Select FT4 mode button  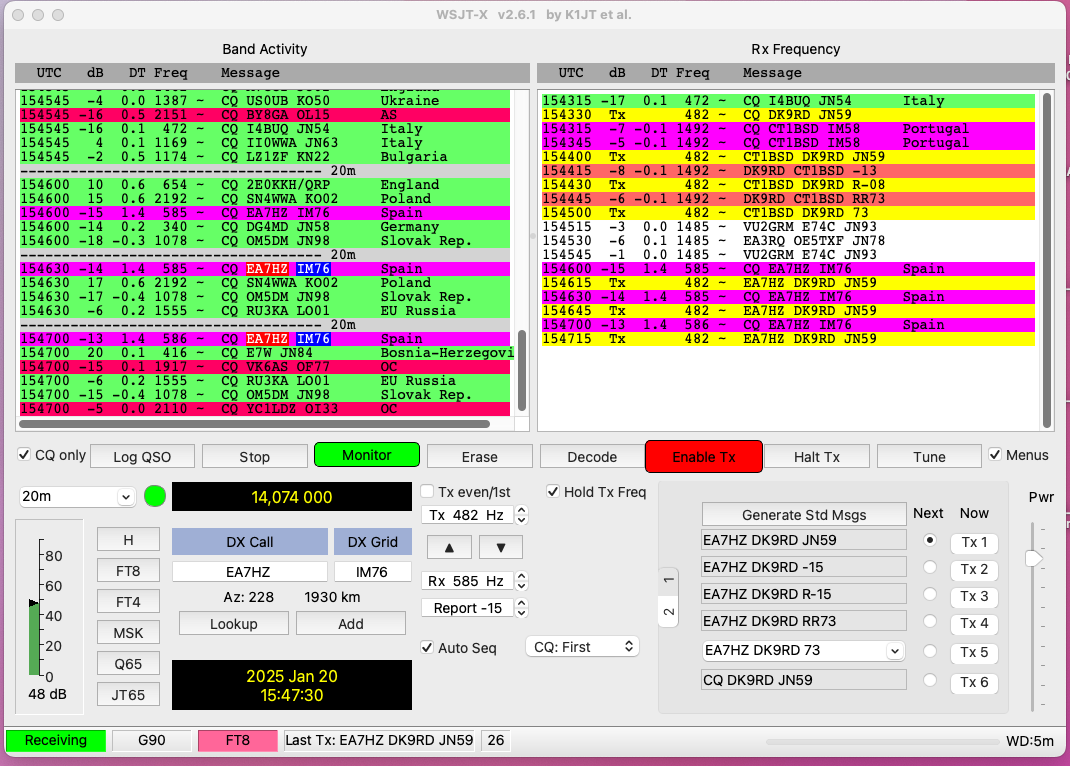point(128,603)
